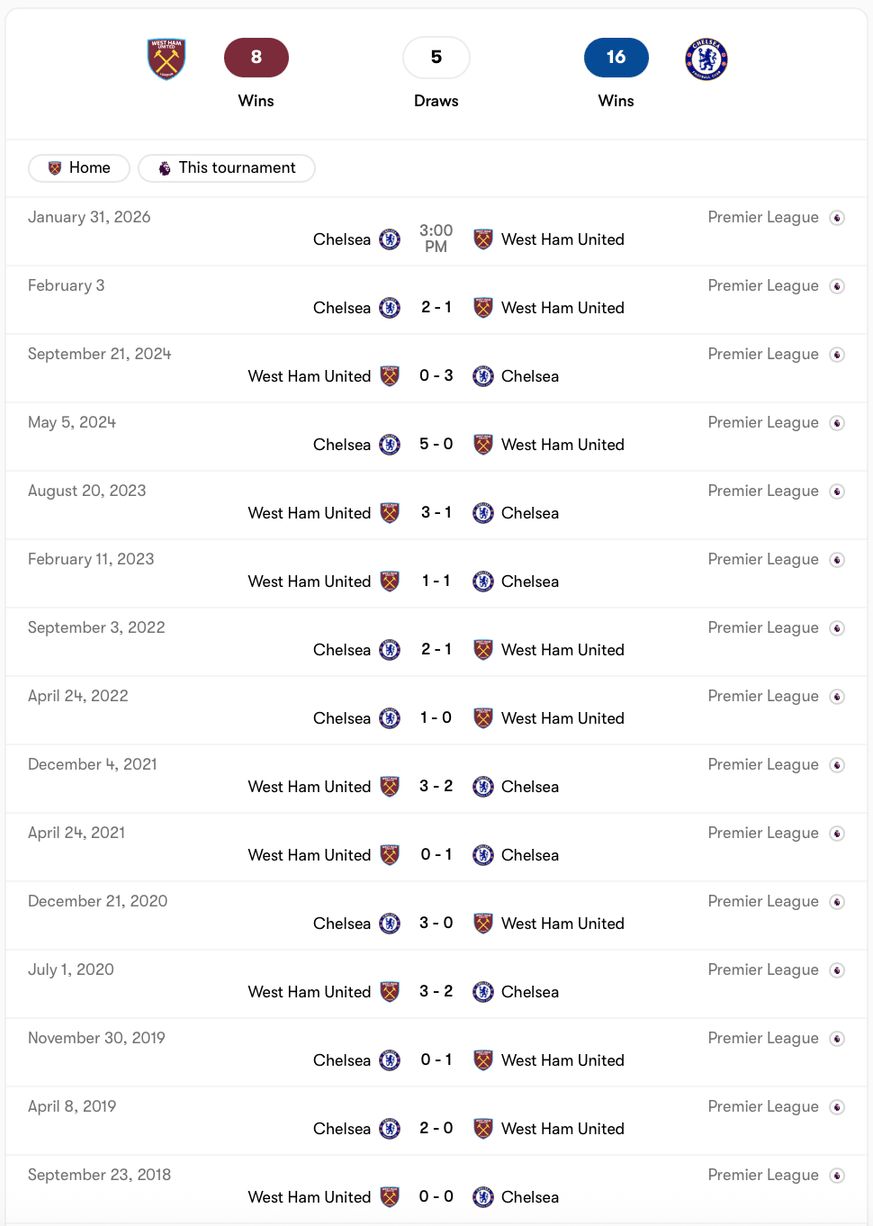873x1226 pixels.
Task: Click Premier League icon on August 20, 2023 row
Action: click(837, 492)
